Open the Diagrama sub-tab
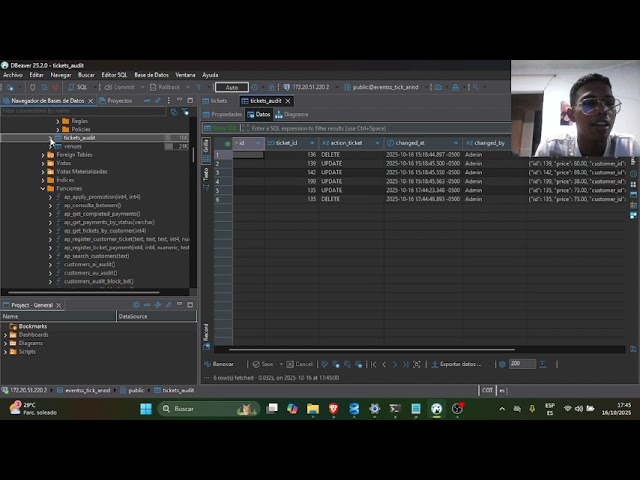Viewport: 640px width, 480px height. click(291, 114)
